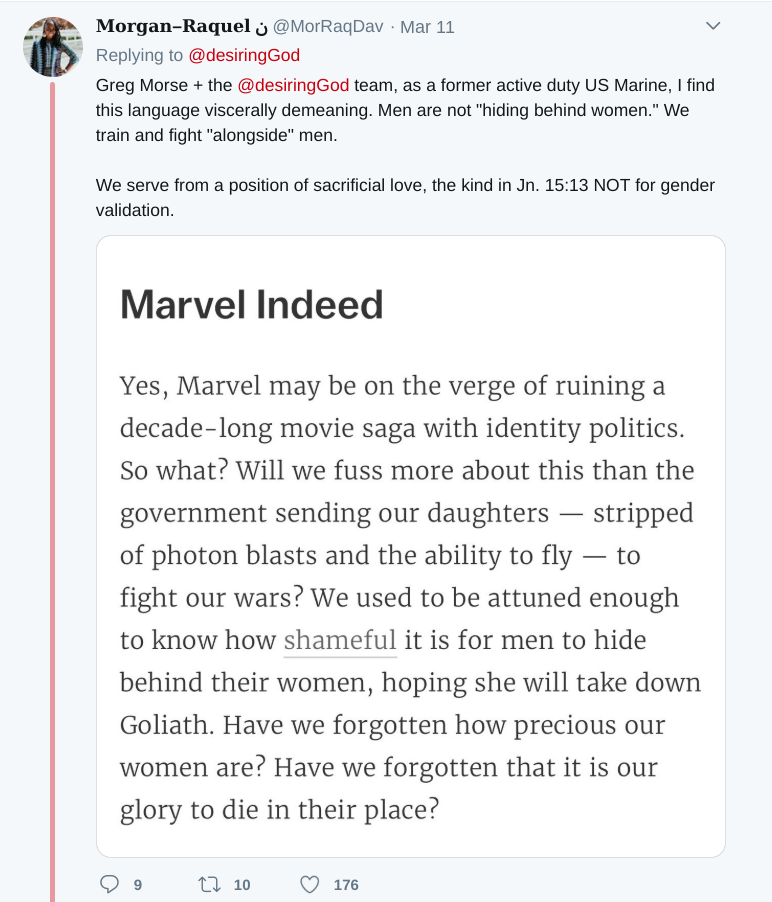The image size is (772, 902).
Task: Click the retweet count number 10
Action: coord(242,884)
